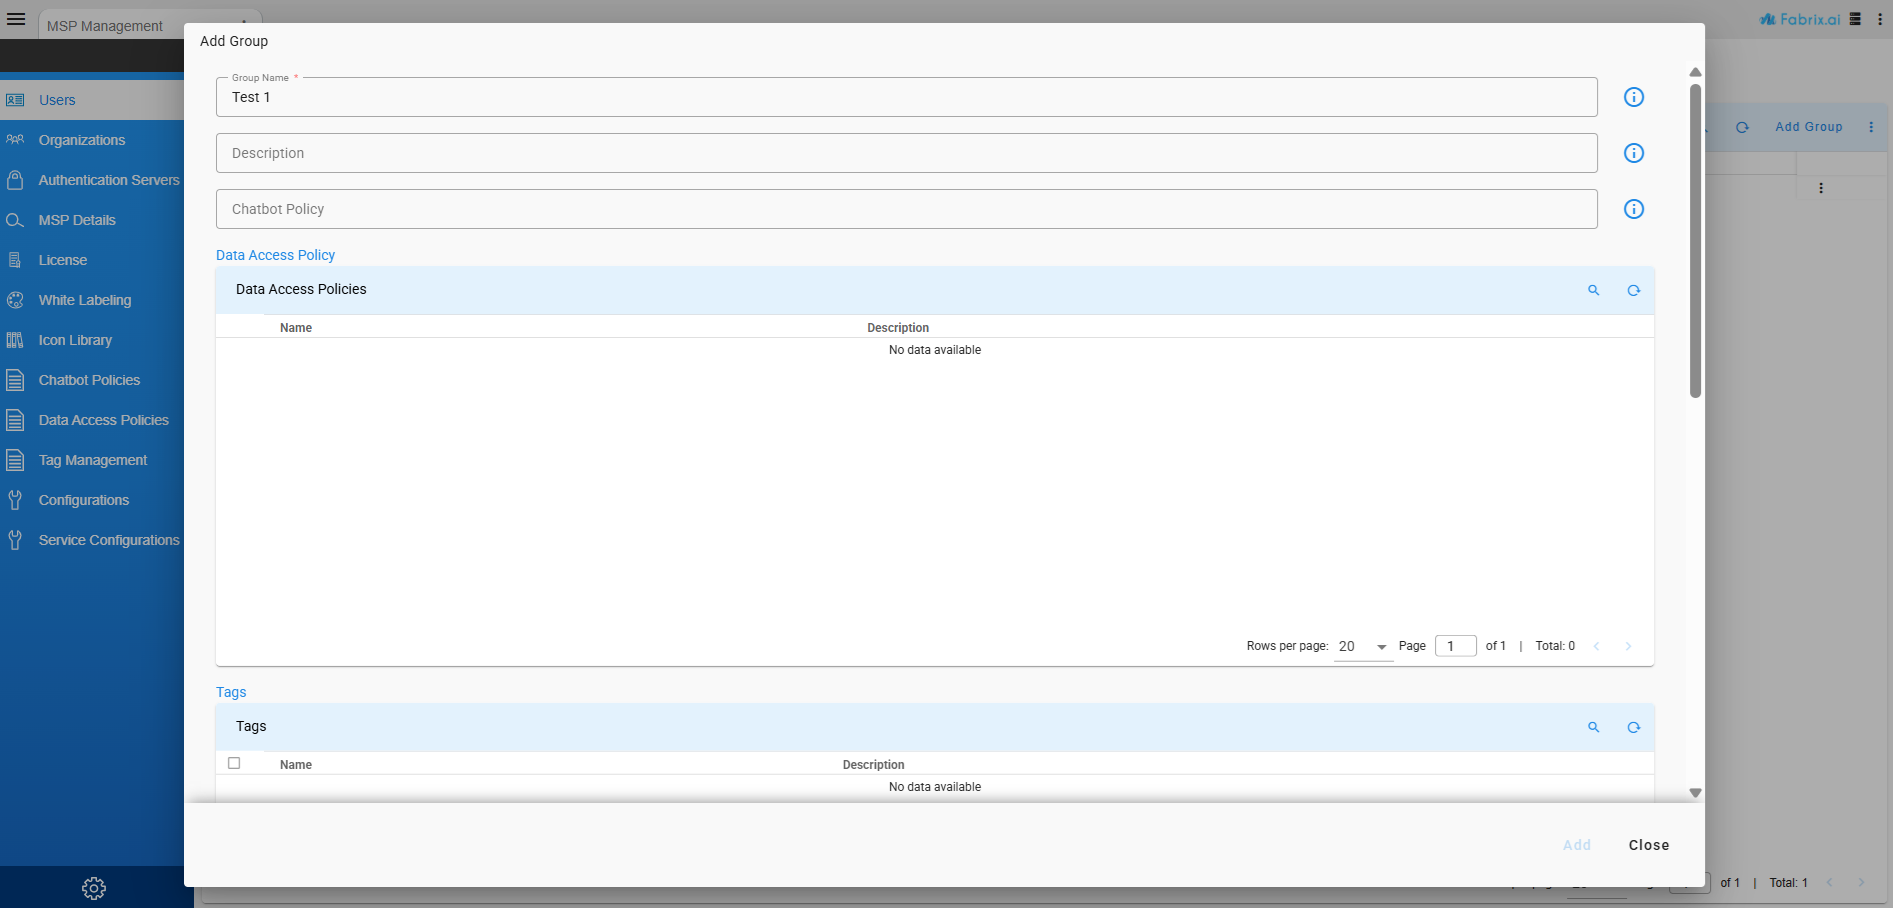1893x908 pixels.
Task: Toggle the hamburger menu icon
Action: [x=16, y=19]
